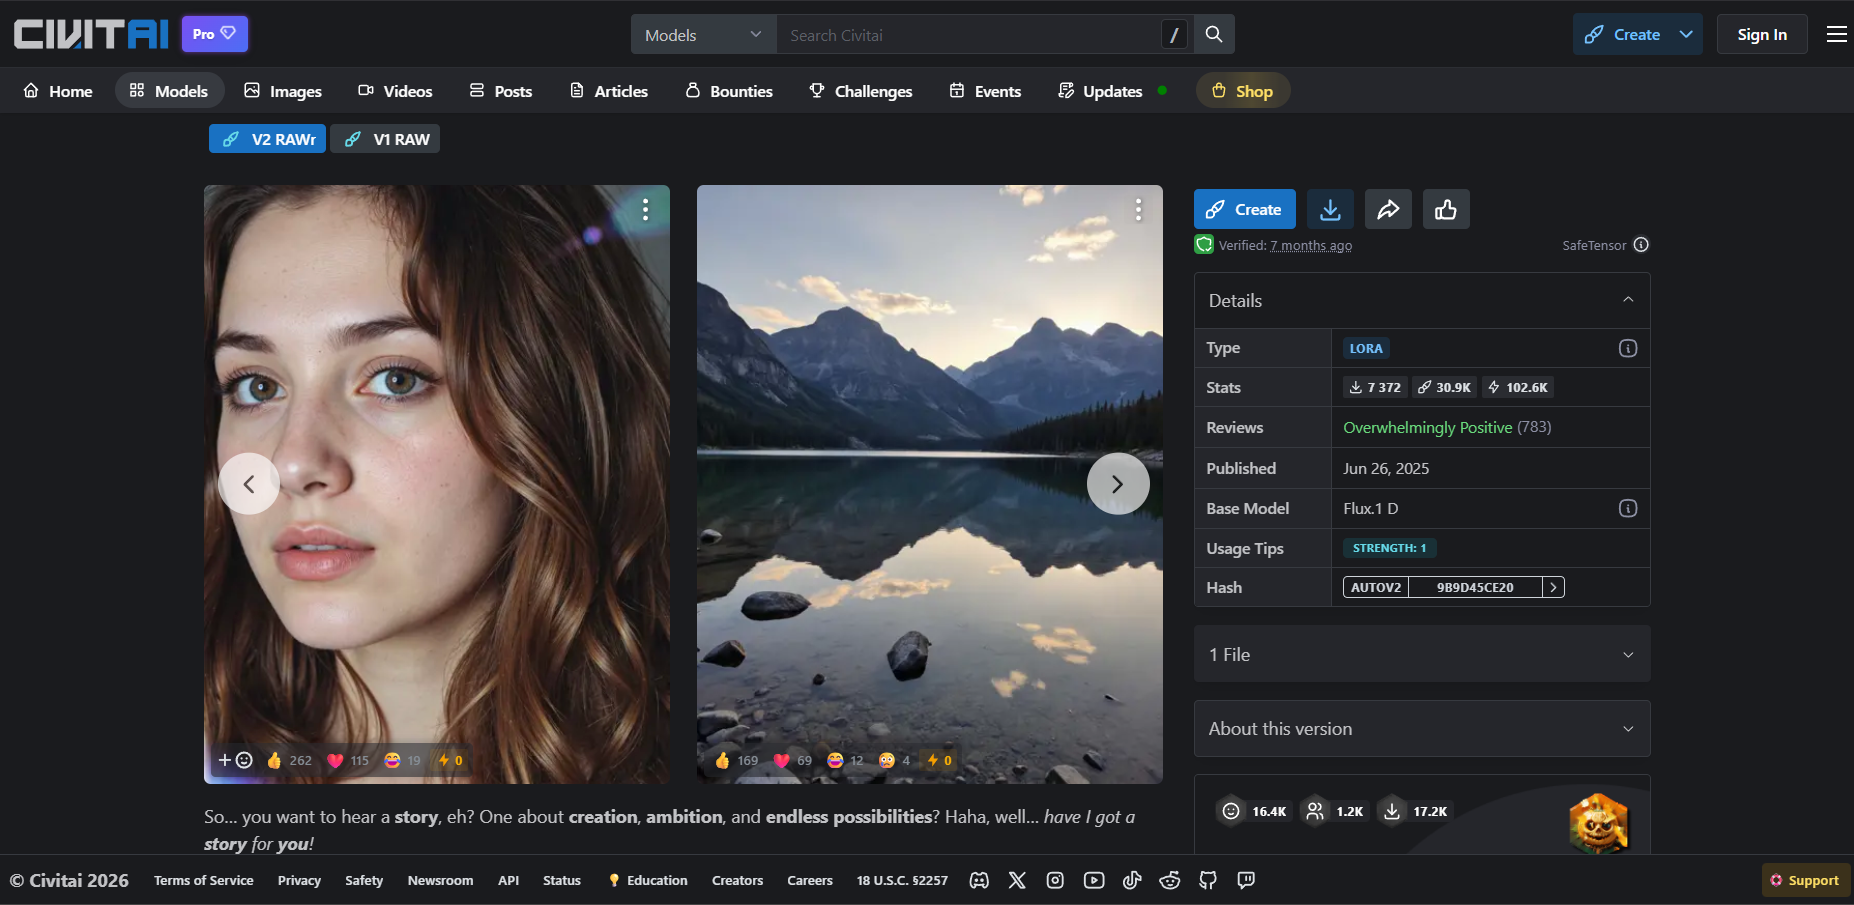
Task: Click the verified shield icon
Action: coord(1204,244)
